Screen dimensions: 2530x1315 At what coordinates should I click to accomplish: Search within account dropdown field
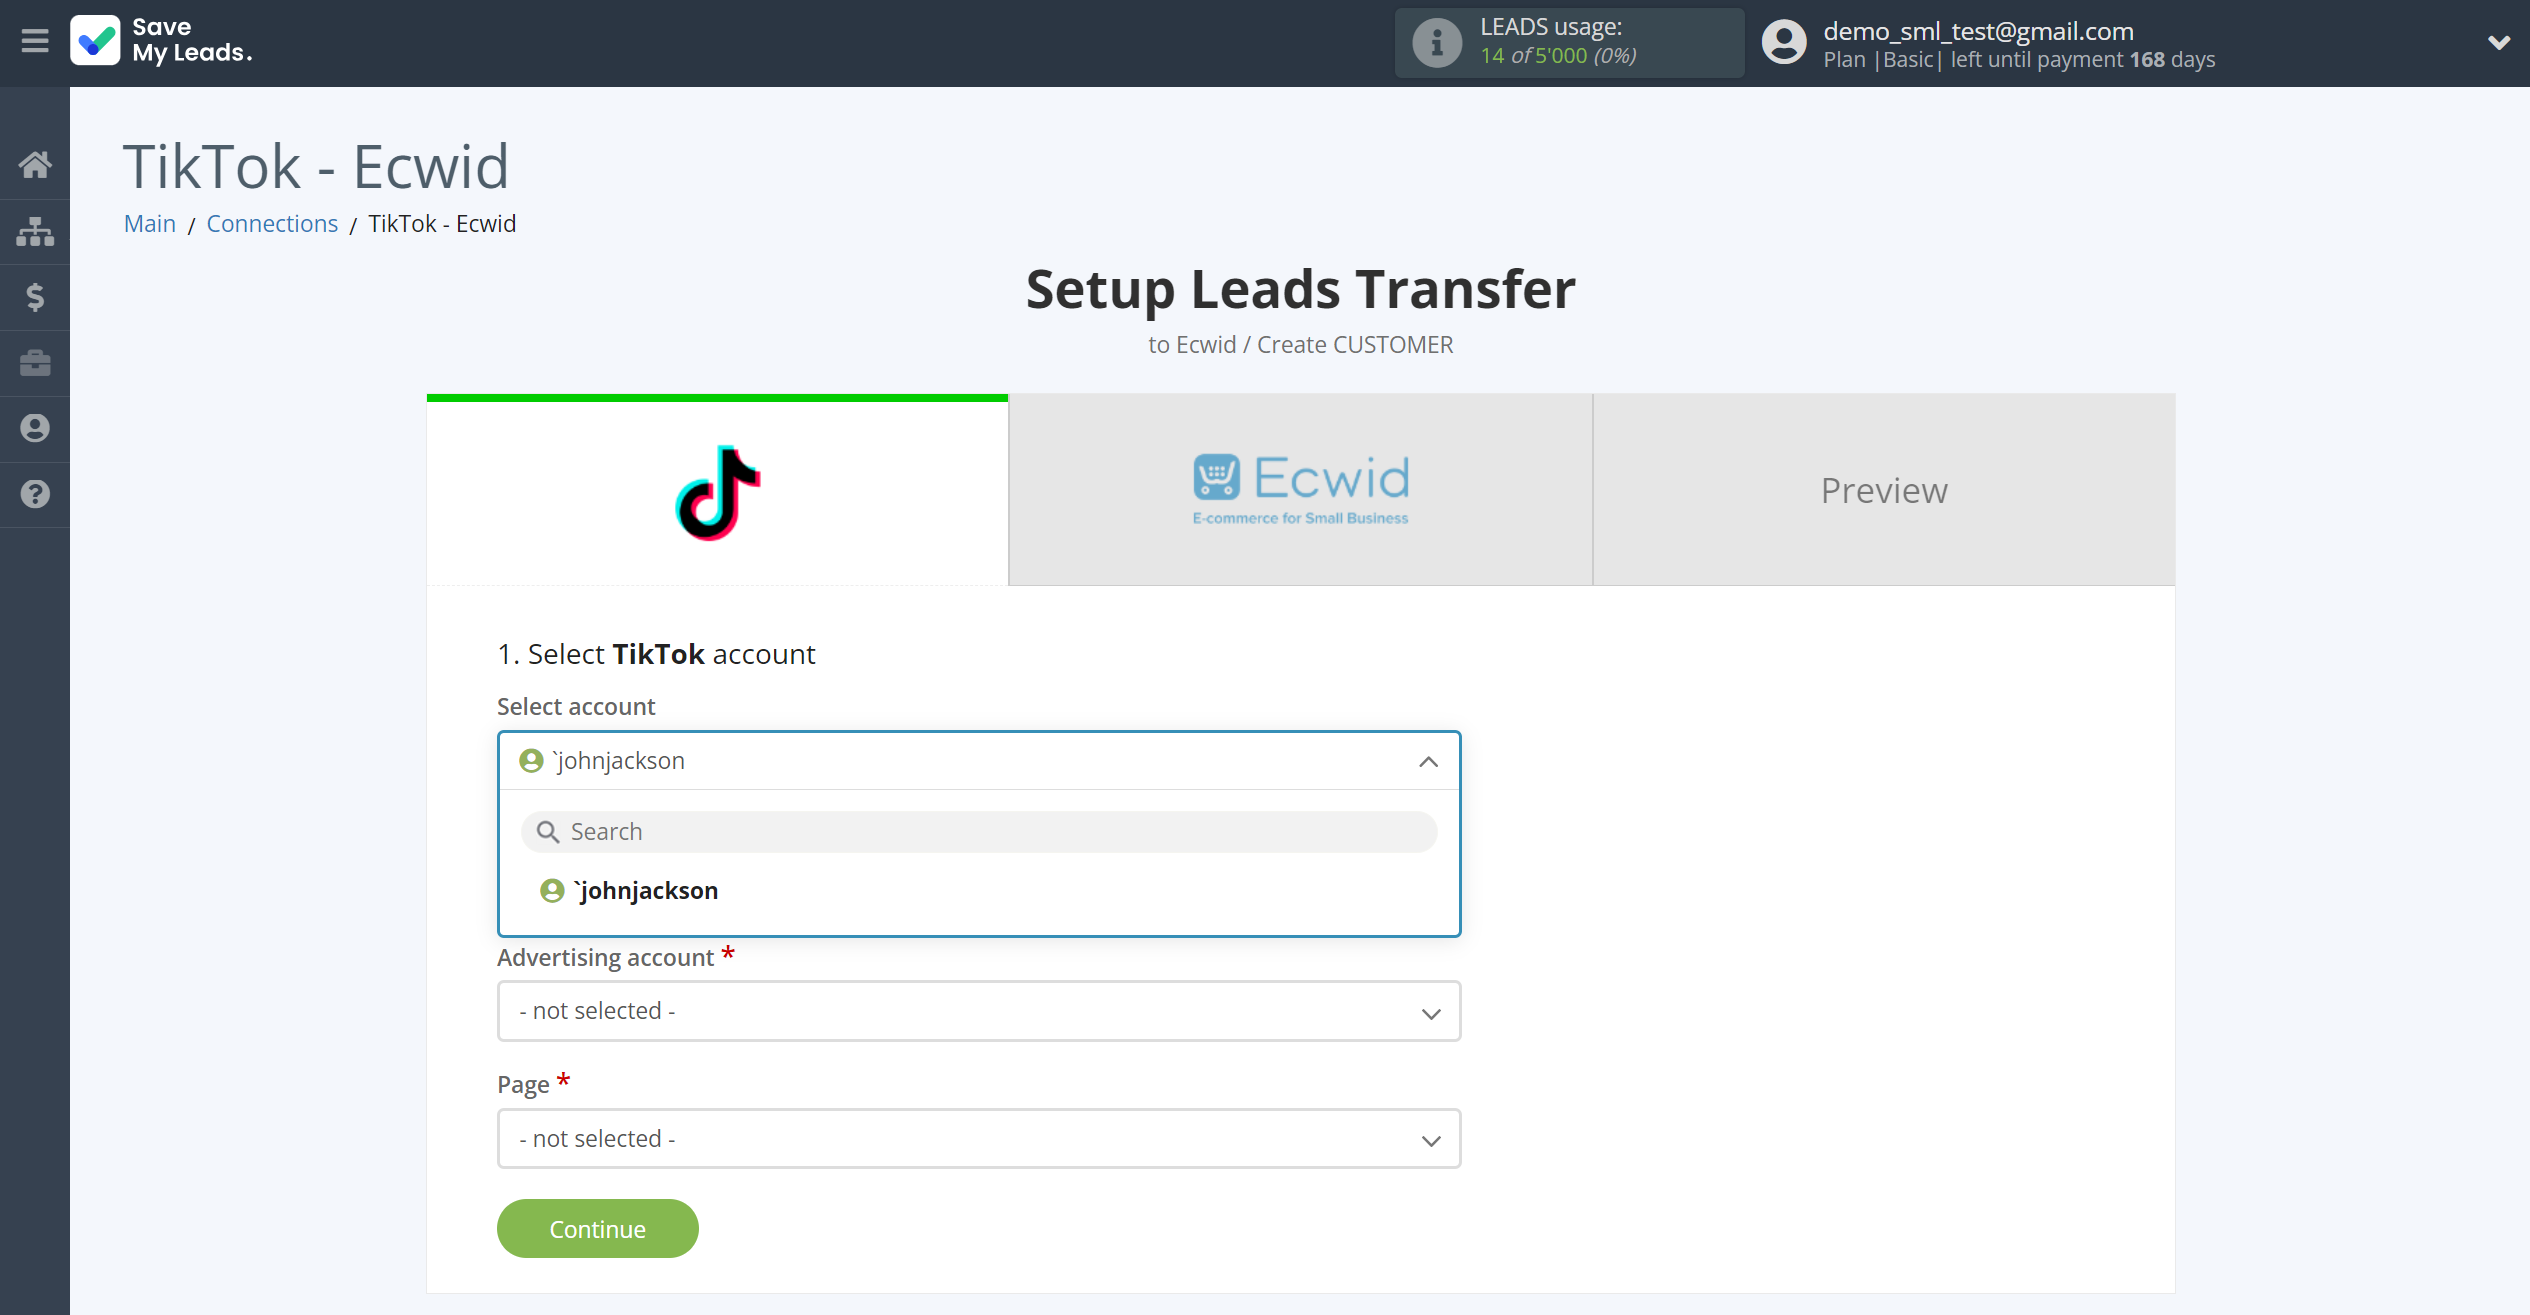coord(979,830)
